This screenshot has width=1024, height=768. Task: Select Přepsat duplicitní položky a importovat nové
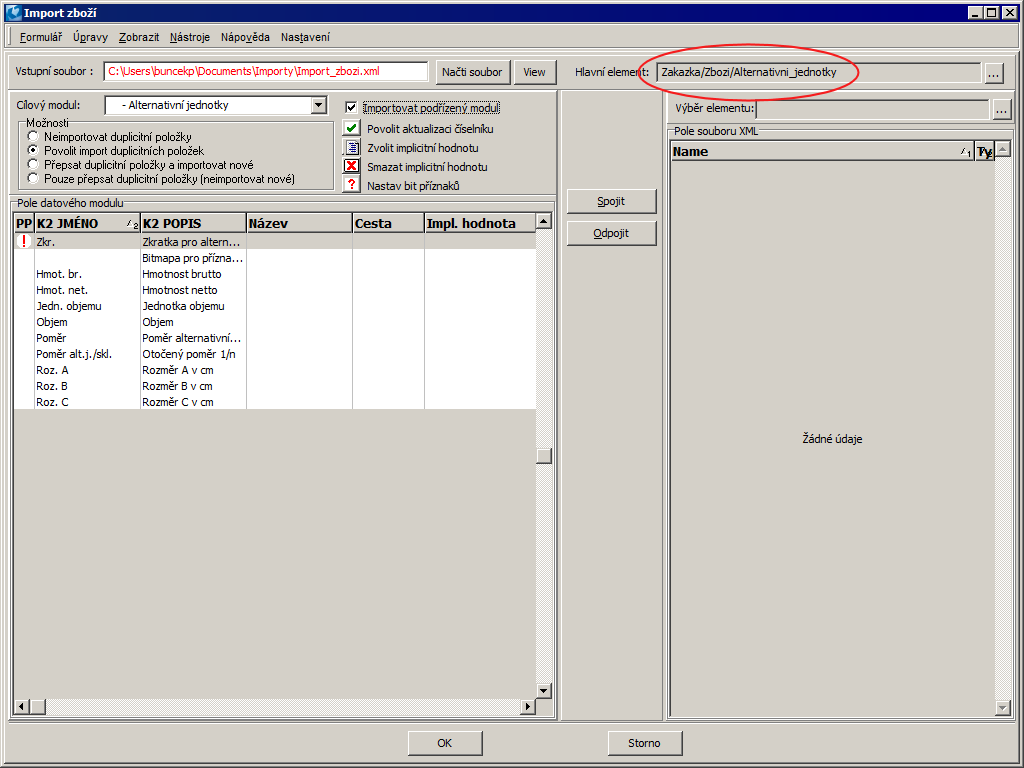coord(33,165)
